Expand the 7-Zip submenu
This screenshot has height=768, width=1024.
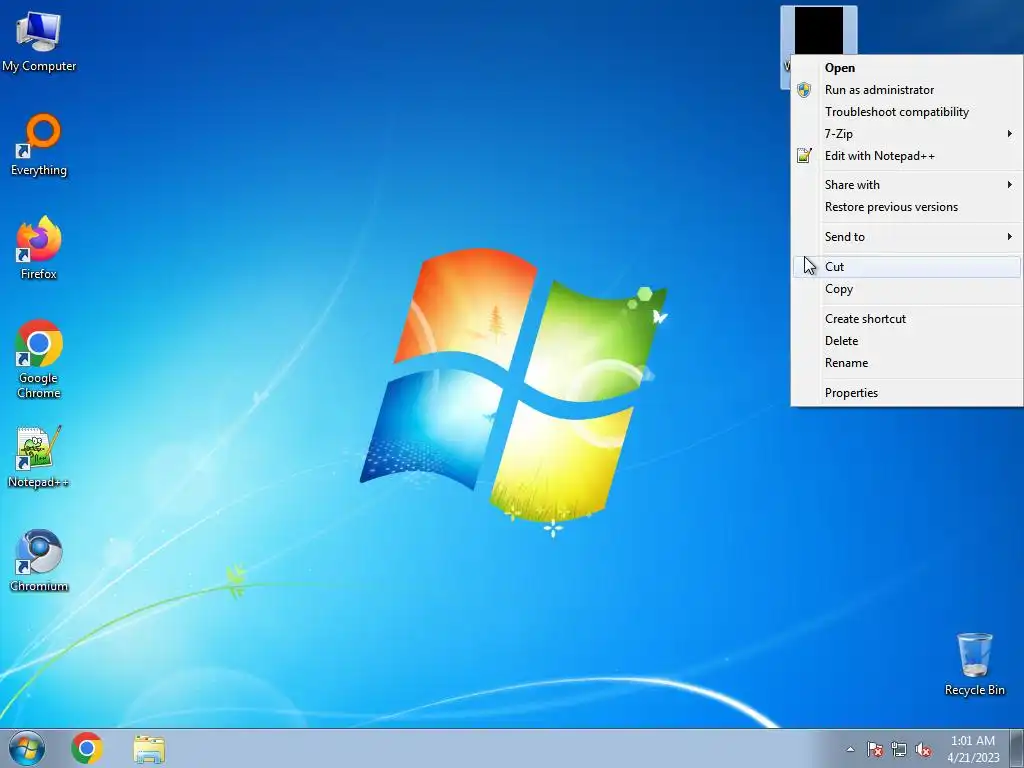click(x=907, y=134)
